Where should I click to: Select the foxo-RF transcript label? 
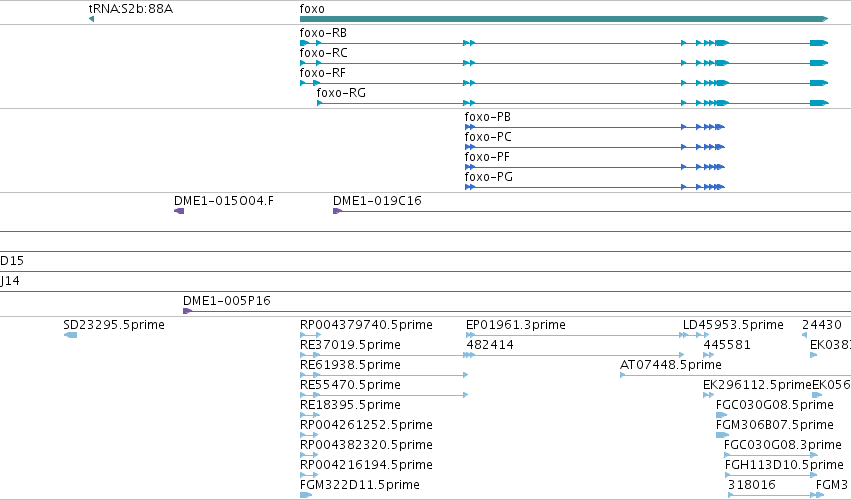[x=322, y=73]
